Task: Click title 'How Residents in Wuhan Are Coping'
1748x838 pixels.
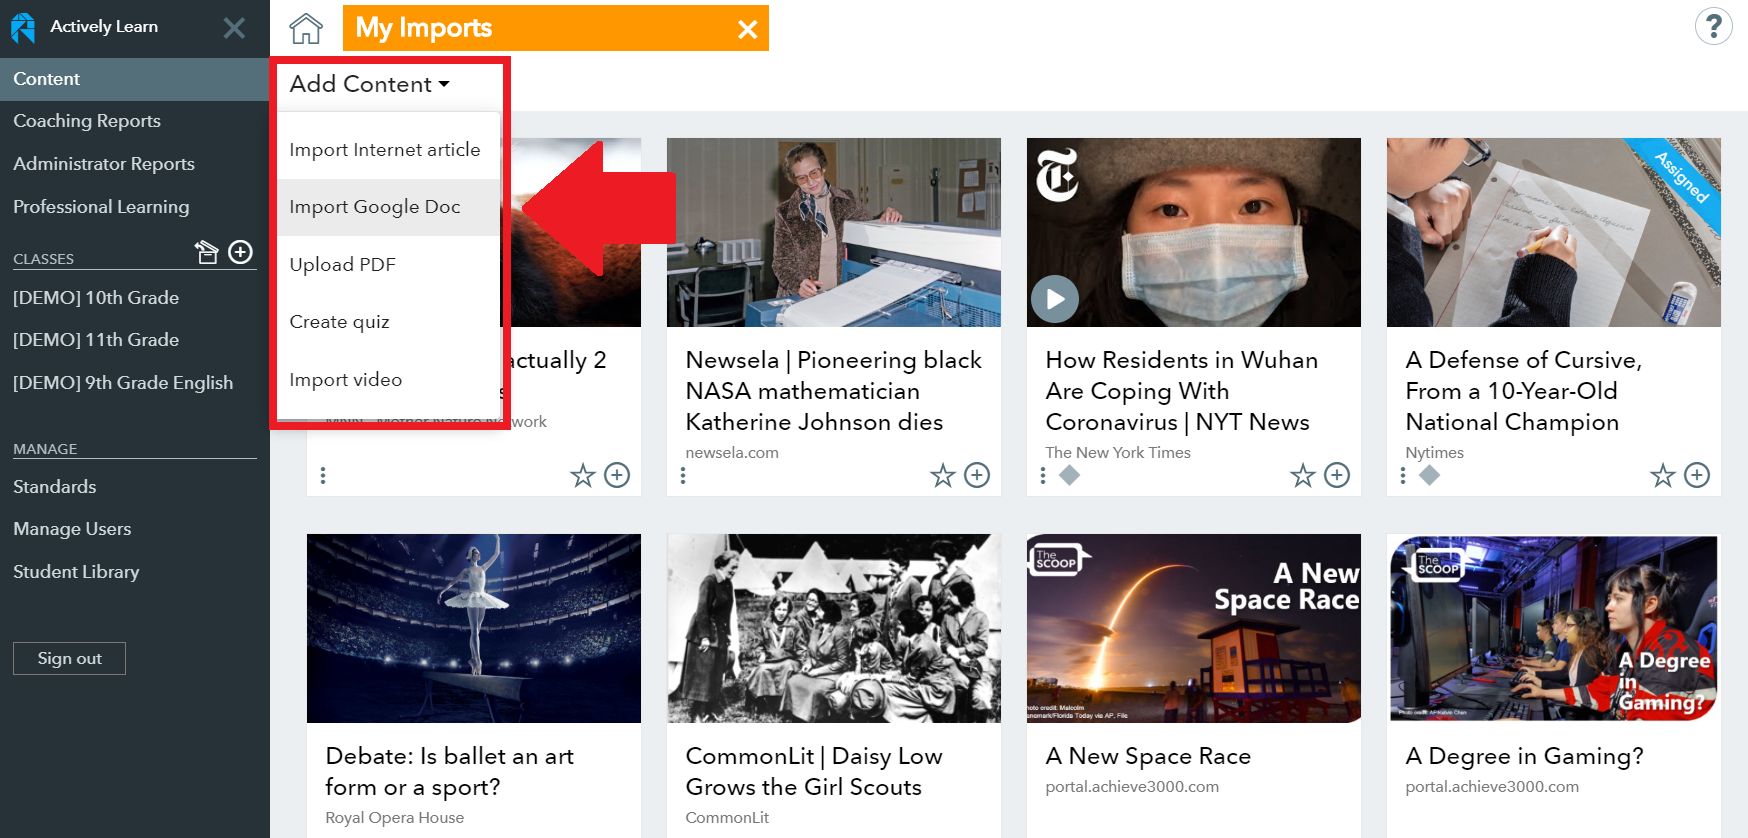Action: pyautogui.click(x=1182, y=391)
